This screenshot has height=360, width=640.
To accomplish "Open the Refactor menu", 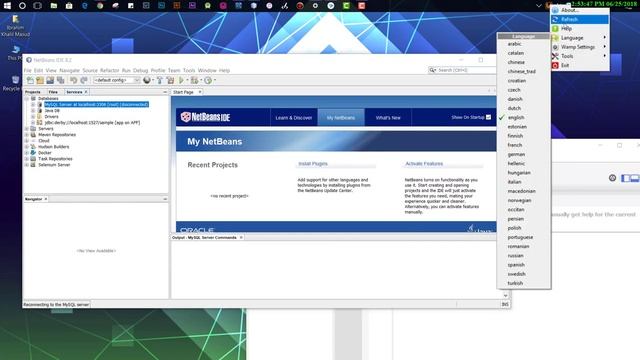I will (x=109, y=70).
